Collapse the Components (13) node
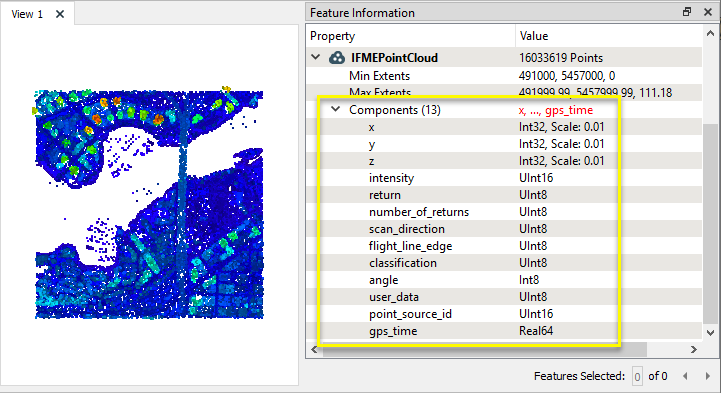Viewport: 721px width, 393px height. [x=336, y=109]
